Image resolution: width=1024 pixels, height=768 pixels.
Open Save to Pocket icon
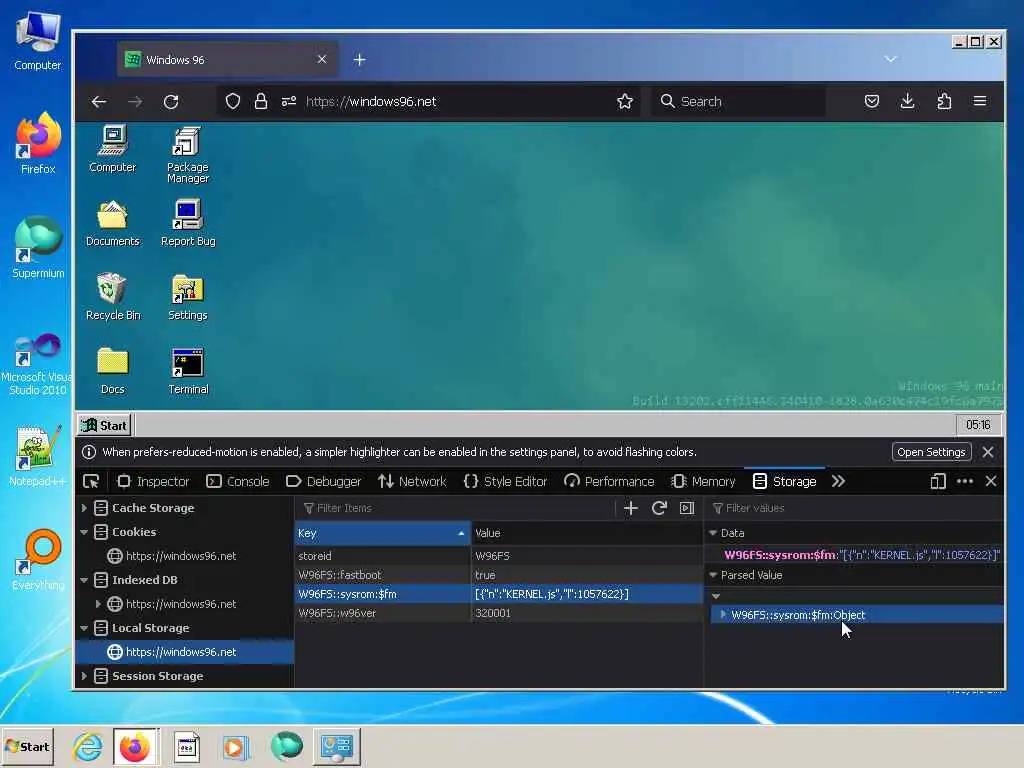click(x=872, y=101)
